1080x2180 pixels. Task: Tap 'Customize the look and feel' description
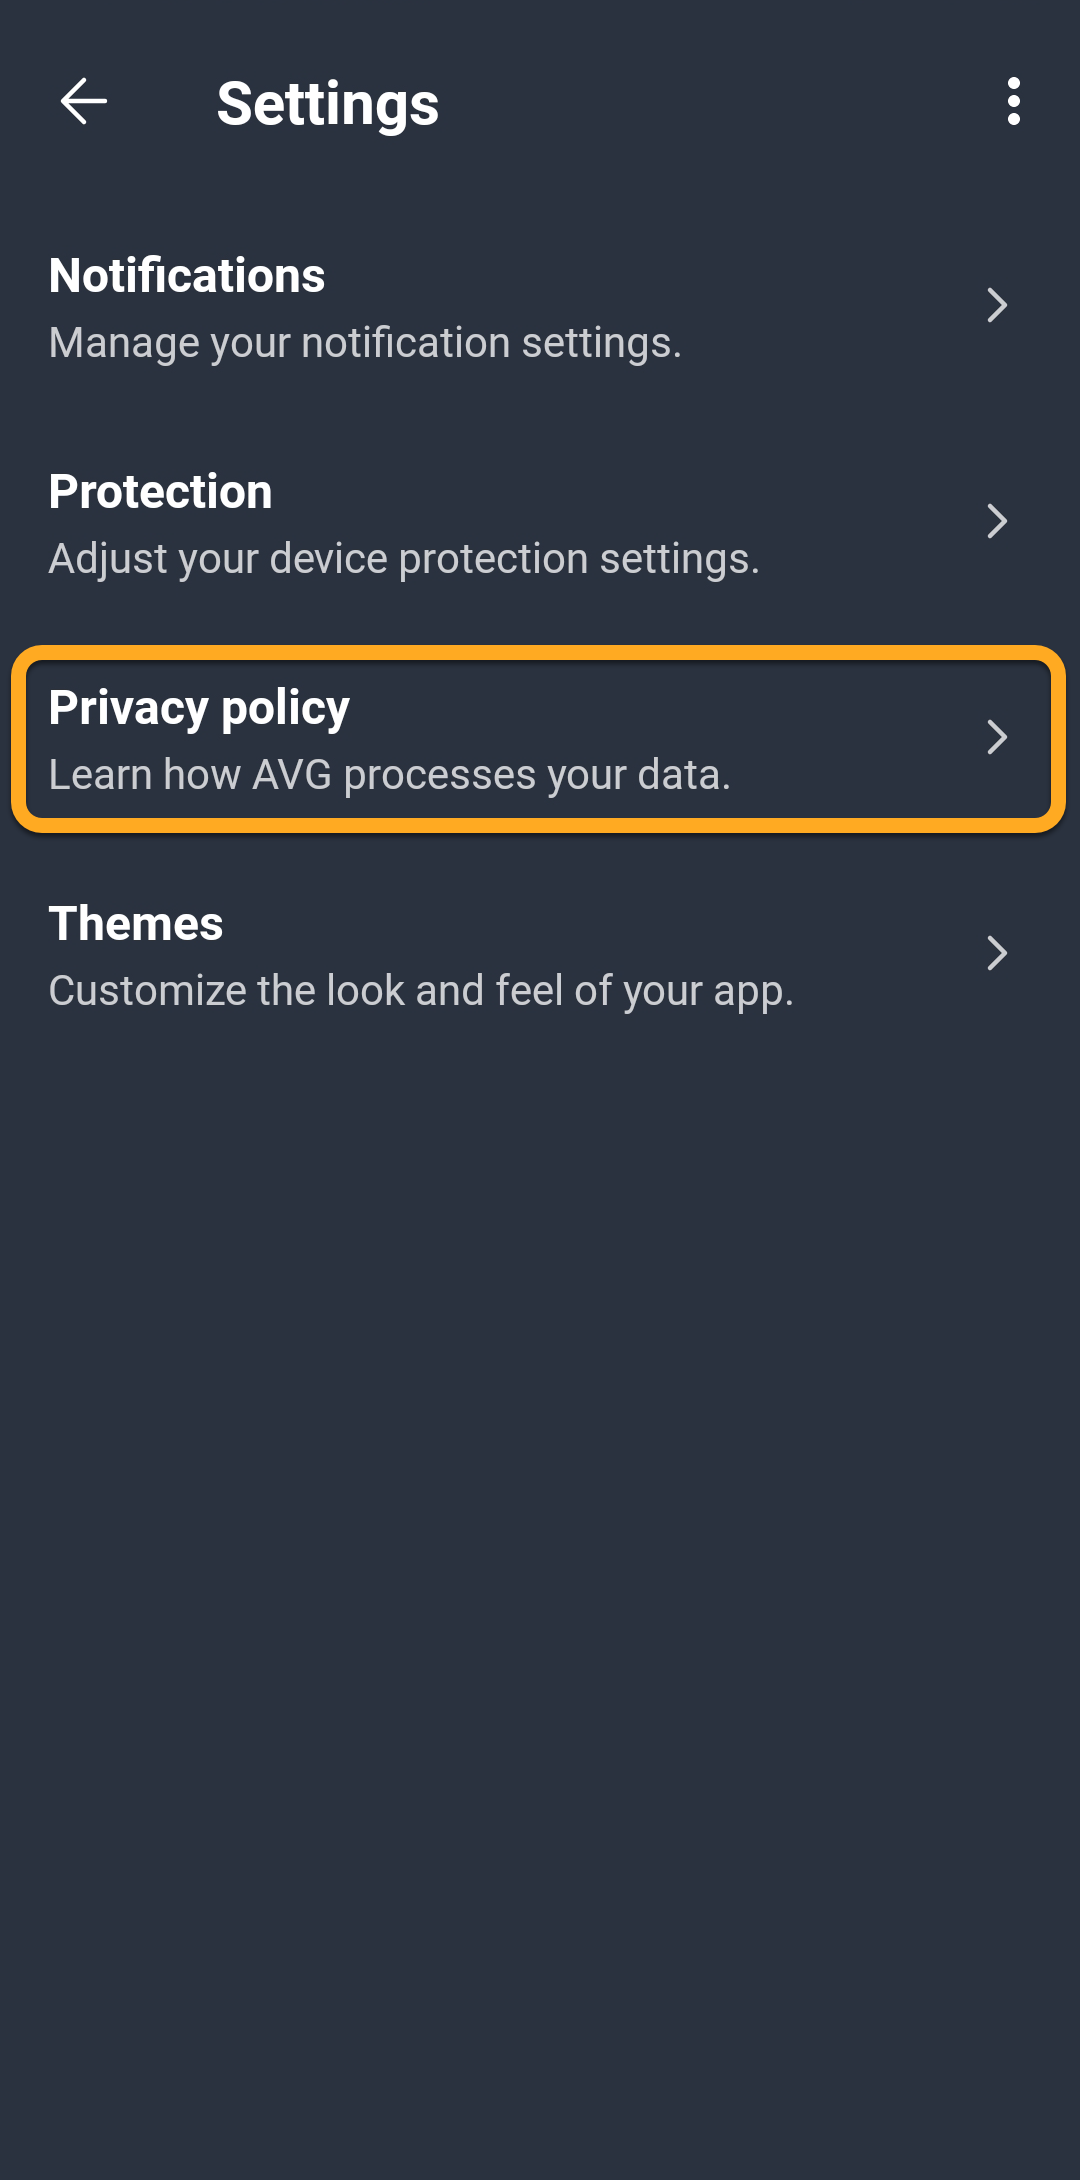421,991
